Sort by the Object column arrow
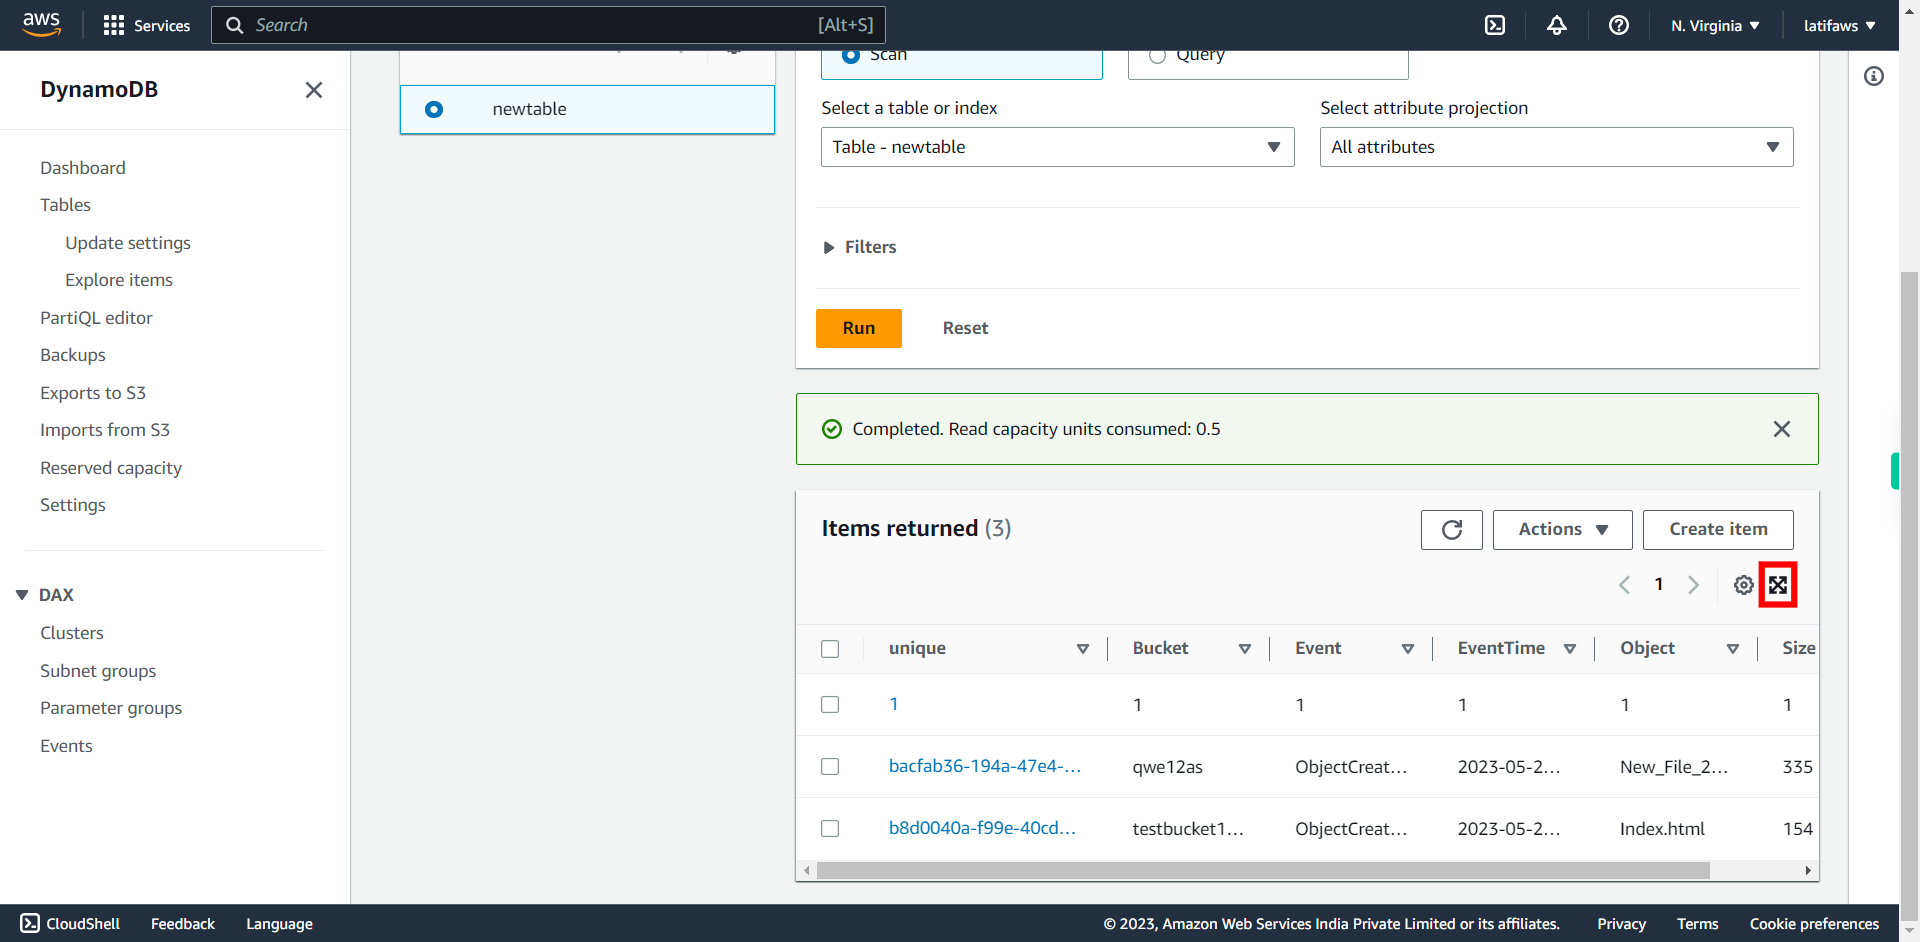This screenshot has height=942, width=1920. [x=1733, y=649]
